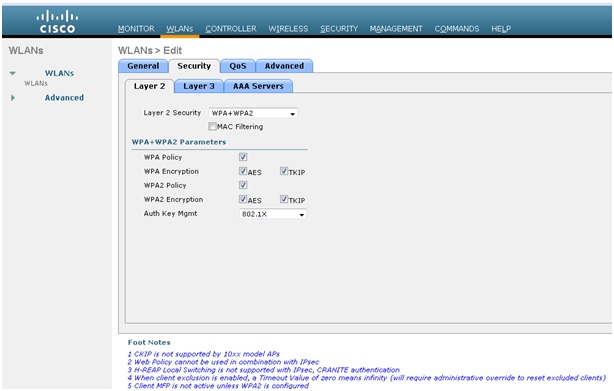This screenshot has height=391, width=614.
Task: Open the Advanced tab in WLAN edit
Action: point(284,66)
